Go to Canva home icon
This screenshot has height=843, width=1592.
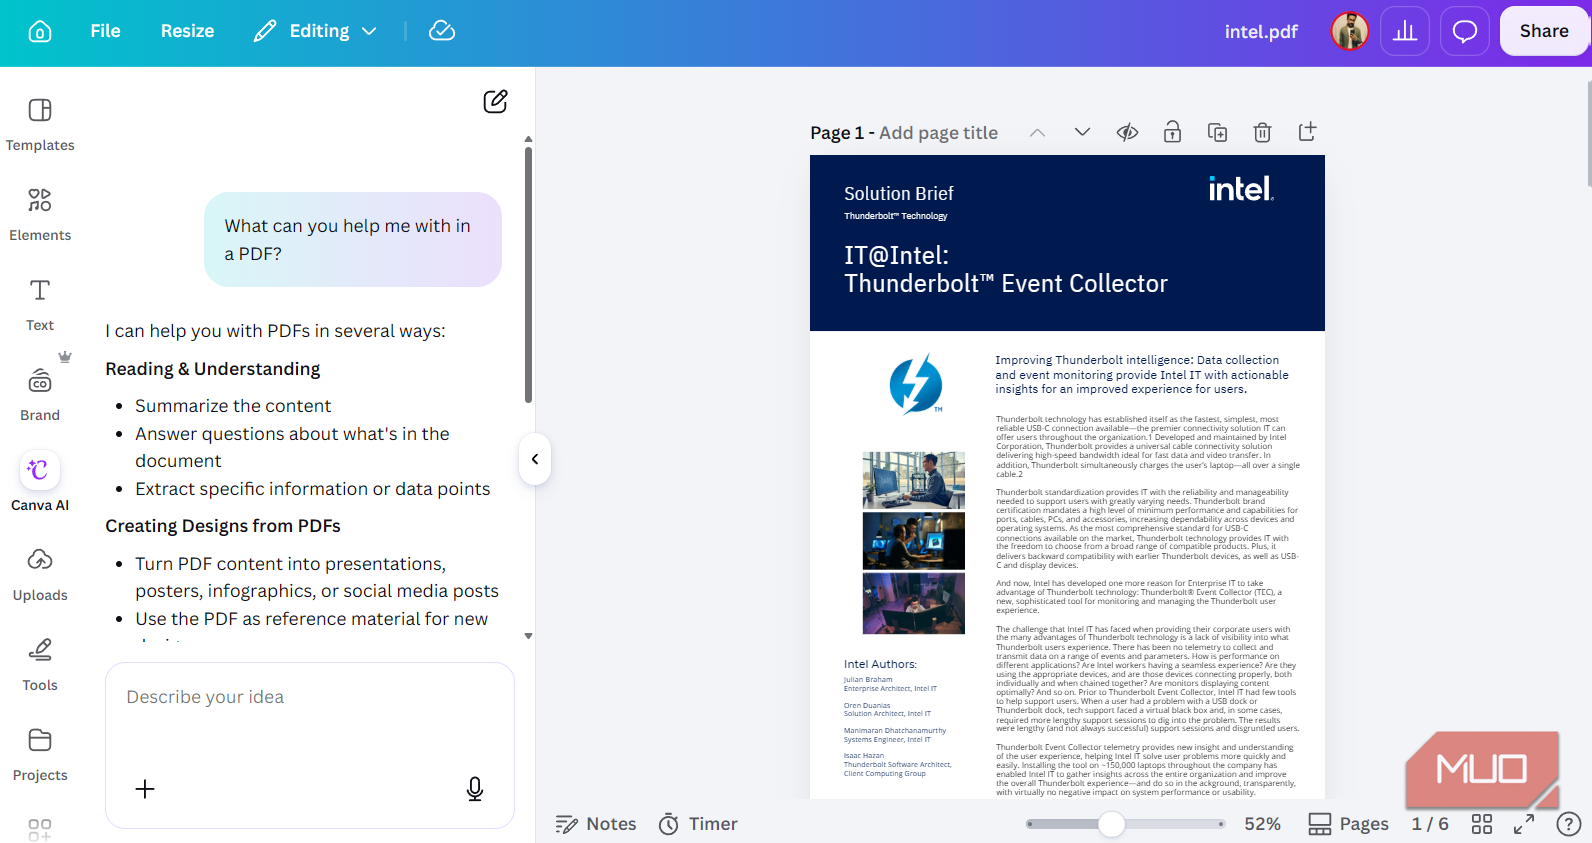click(40, 31)
